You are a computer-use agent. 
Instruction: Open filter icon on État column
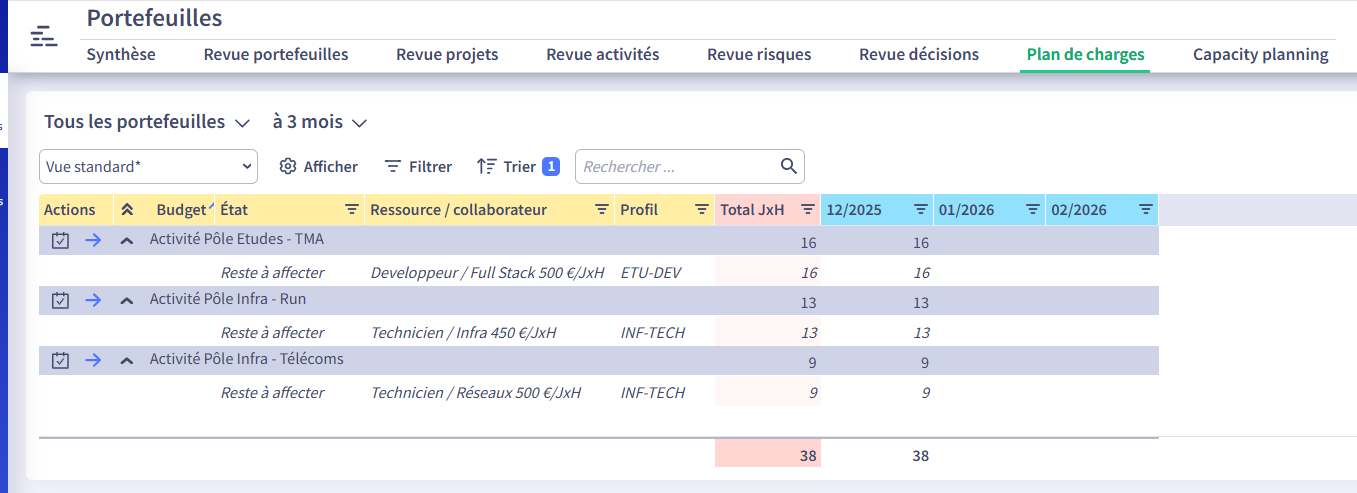pos(352,210)
